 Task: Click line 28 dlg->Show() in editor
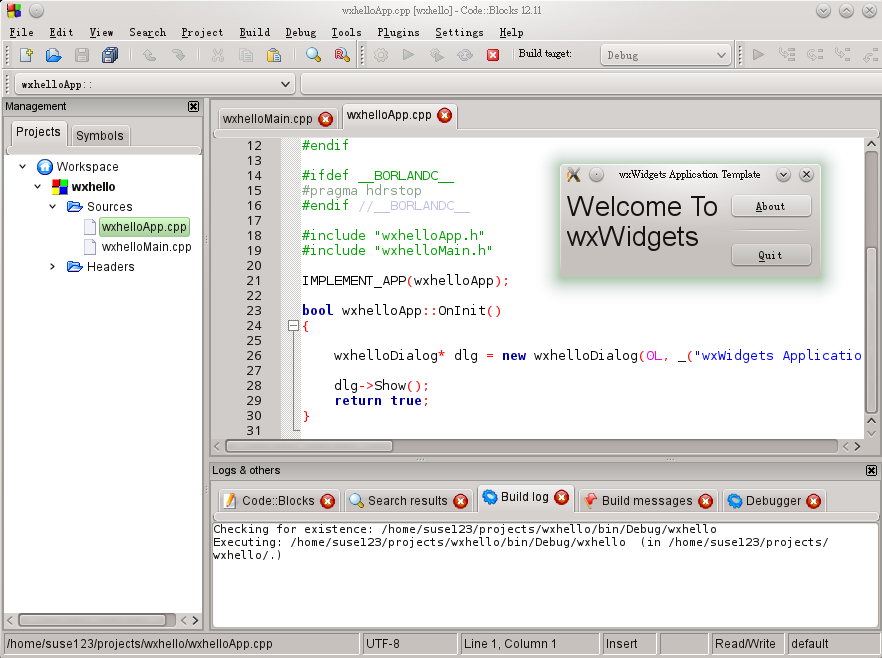click(x=381, y=386)
